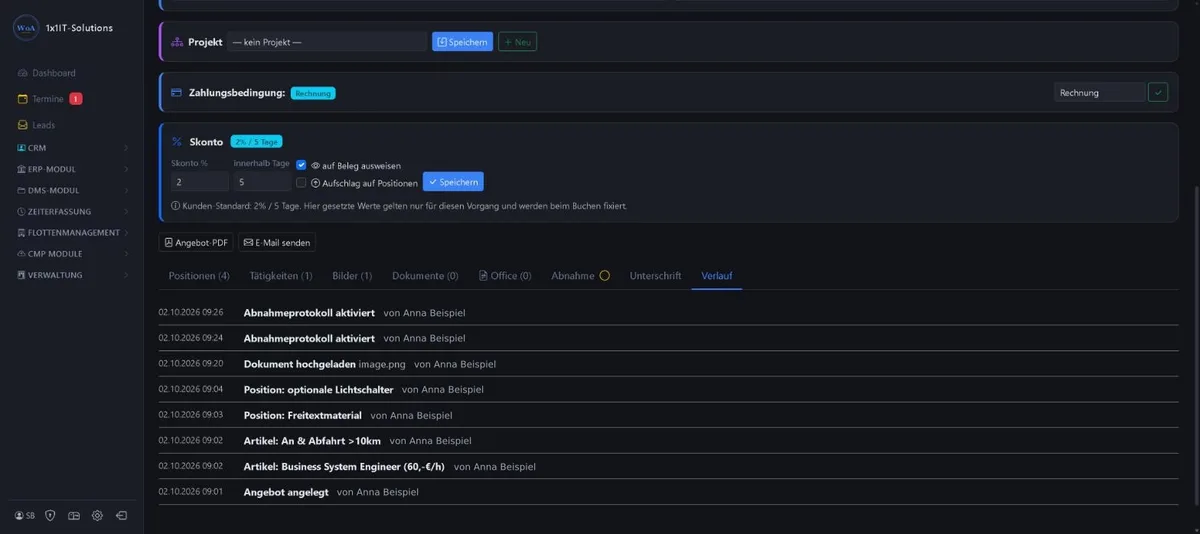Open the Rechnung payment terms dropdown
Image resolution: width=1200 pixels, height=534 pixels.
tap(1100, 93)
